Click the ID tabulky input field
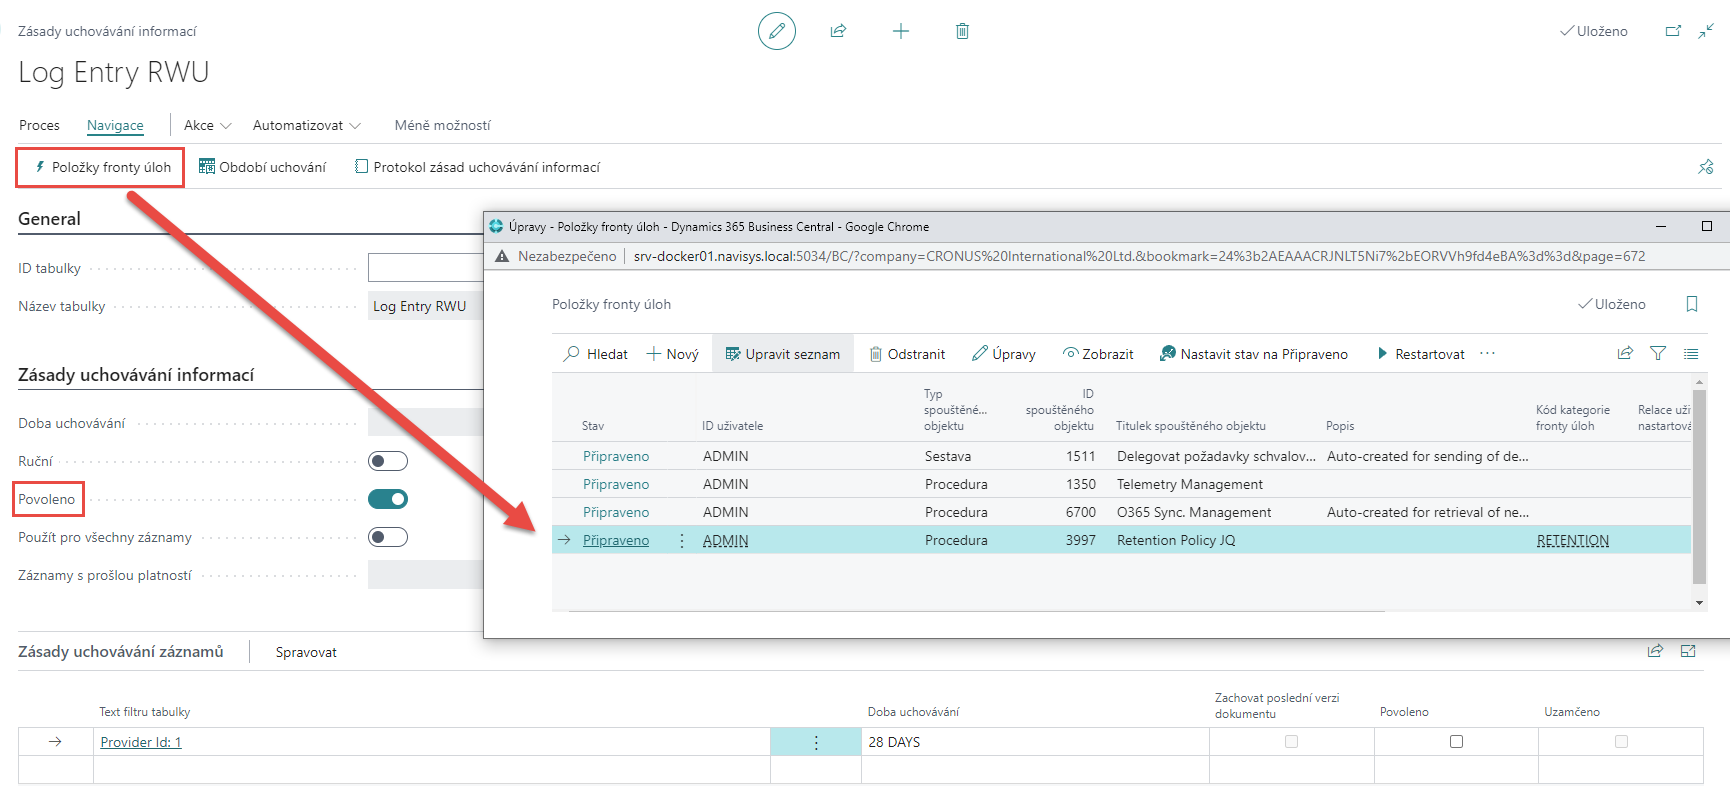Viewport: 1730px width, 786px height. (x=425, y=268)
